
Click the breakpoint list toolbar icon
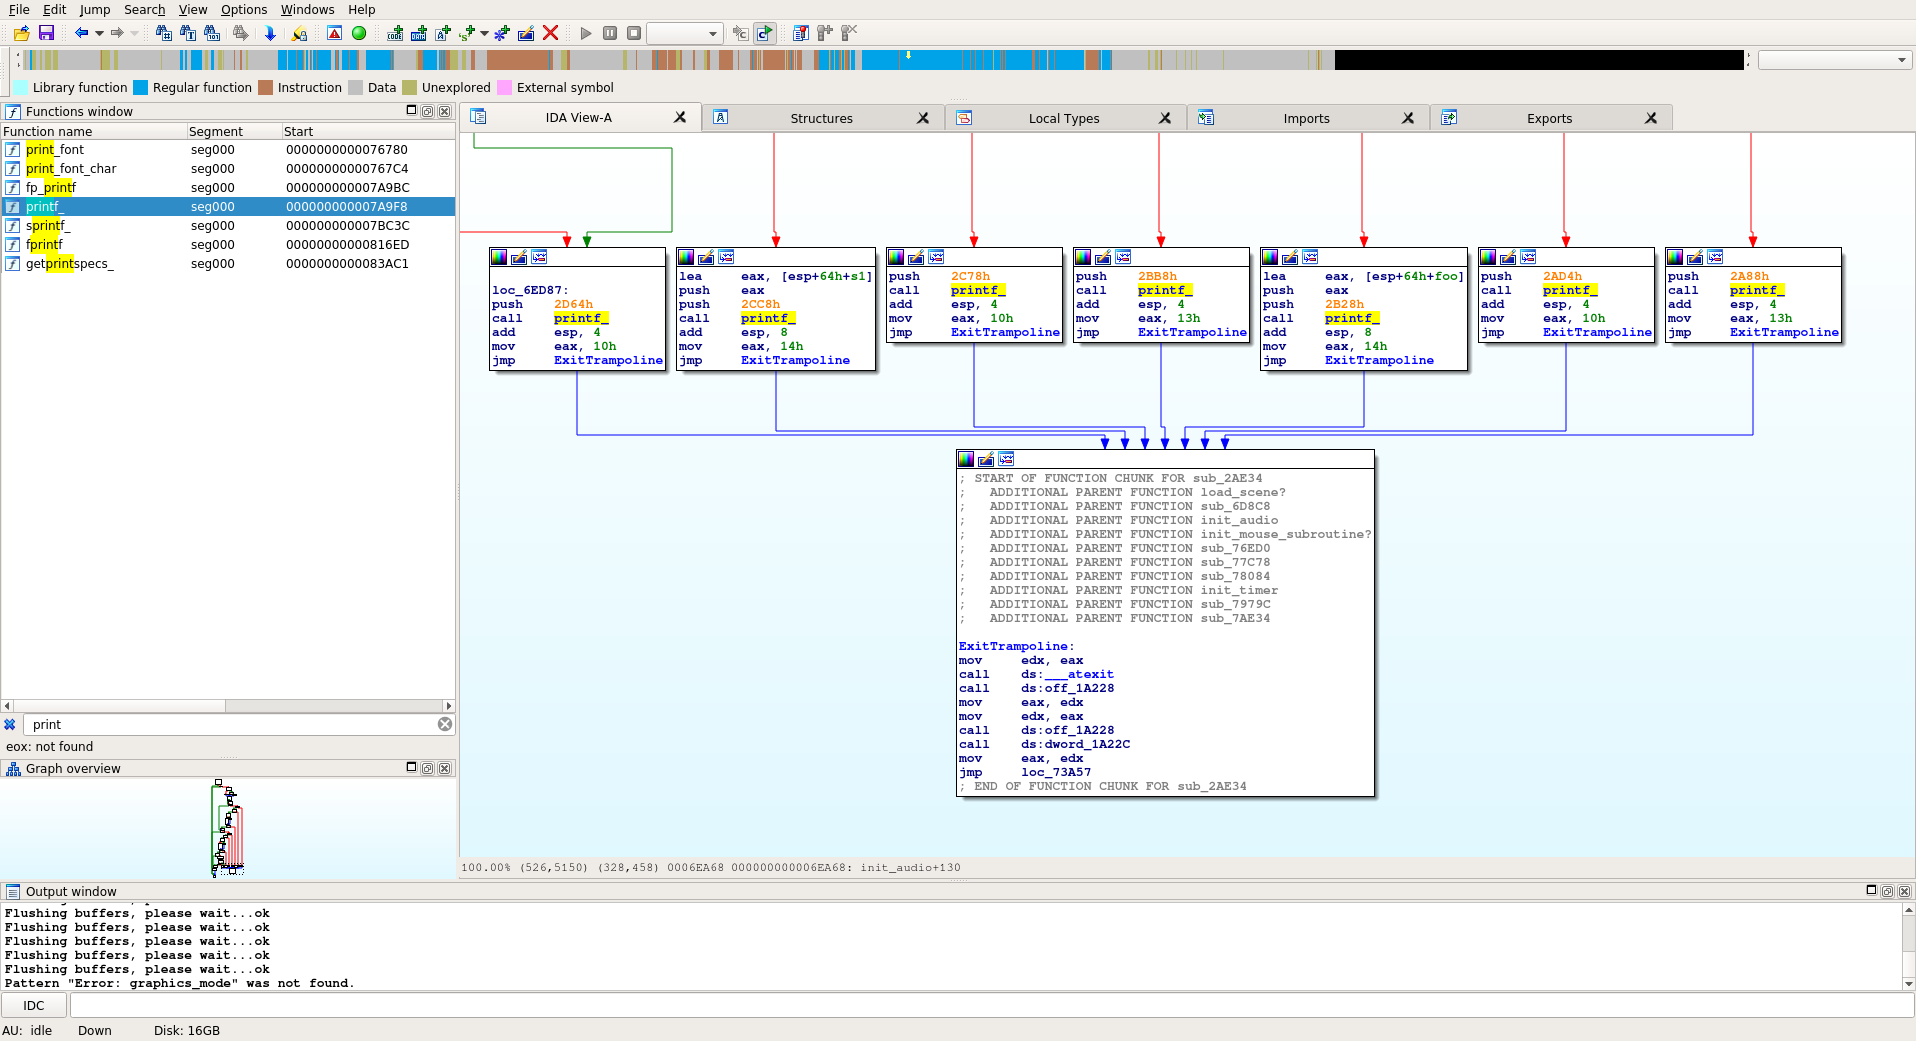[800, 33]
